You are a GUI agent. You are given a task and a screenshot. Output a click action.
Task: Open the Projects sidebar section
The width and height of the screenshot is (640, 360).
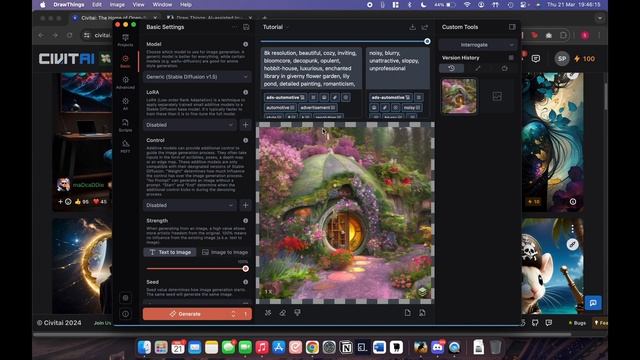pos(125,40)
